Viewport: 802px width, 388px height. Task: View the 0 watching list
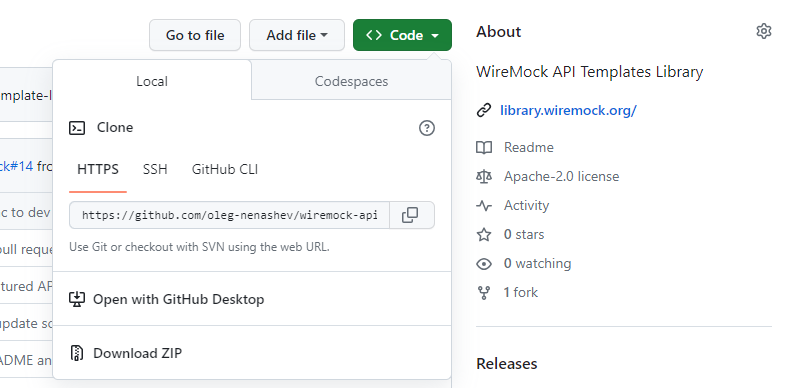[537, 264]
